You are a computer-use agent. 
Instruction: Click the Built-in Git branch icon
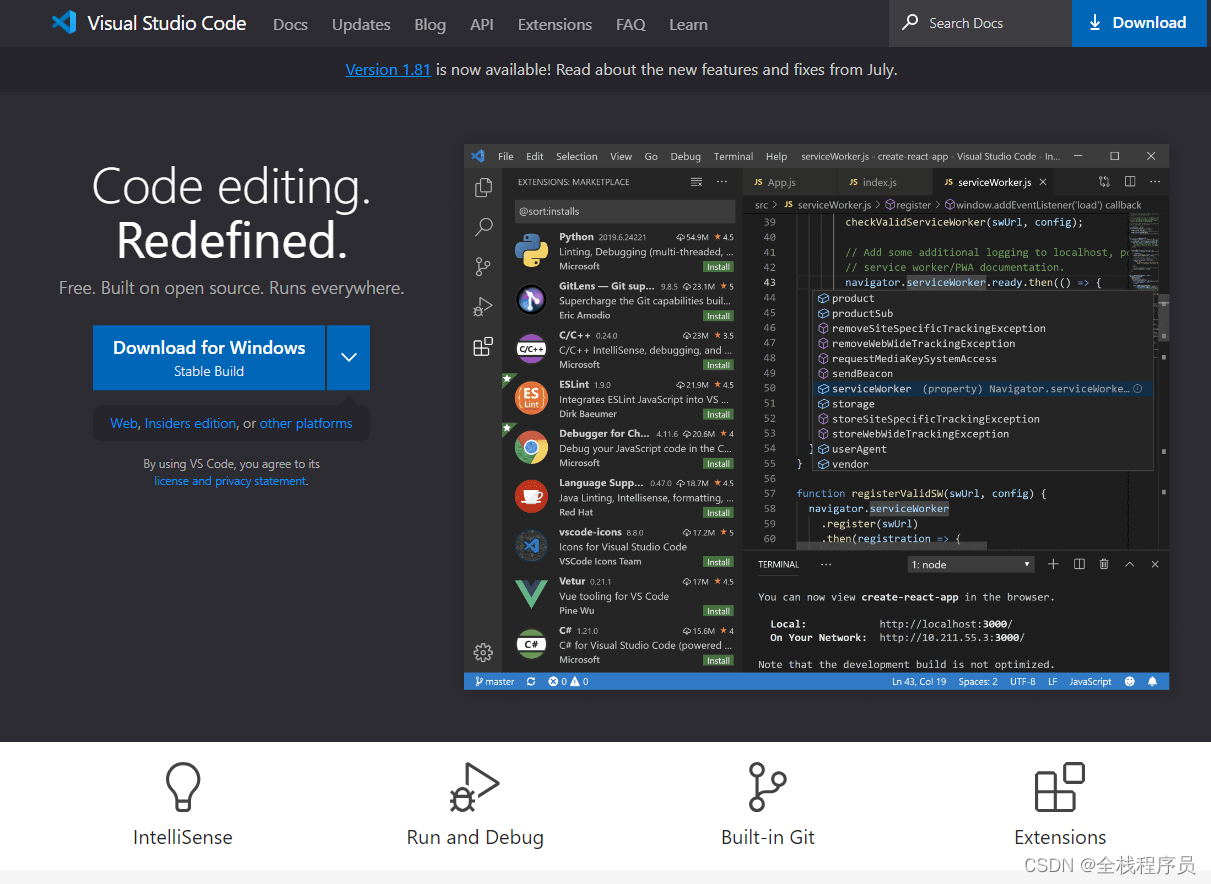[x=767, y=787]
